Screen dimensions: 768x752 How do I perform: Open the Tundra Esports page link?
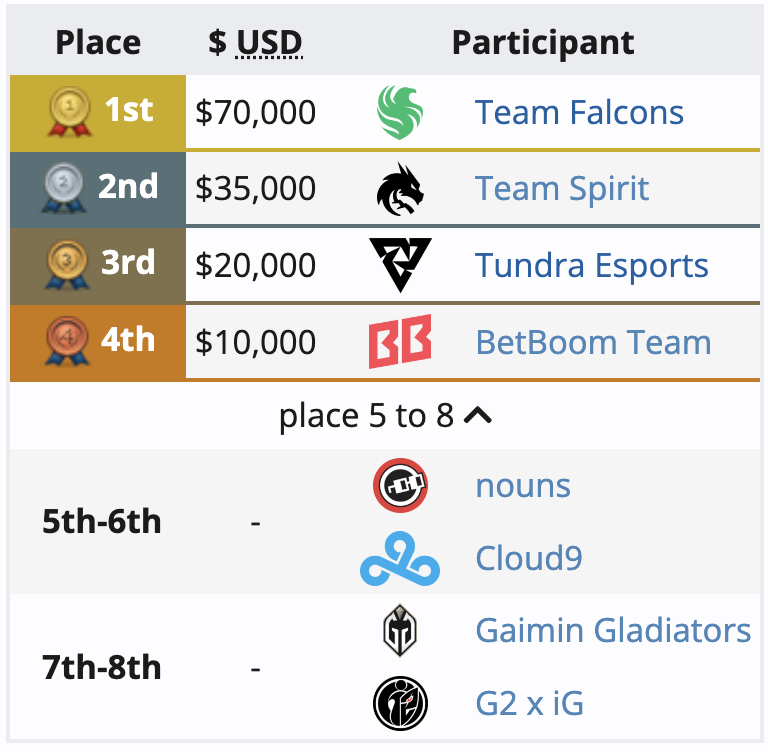pyautogui.click(x=592, y=265)
